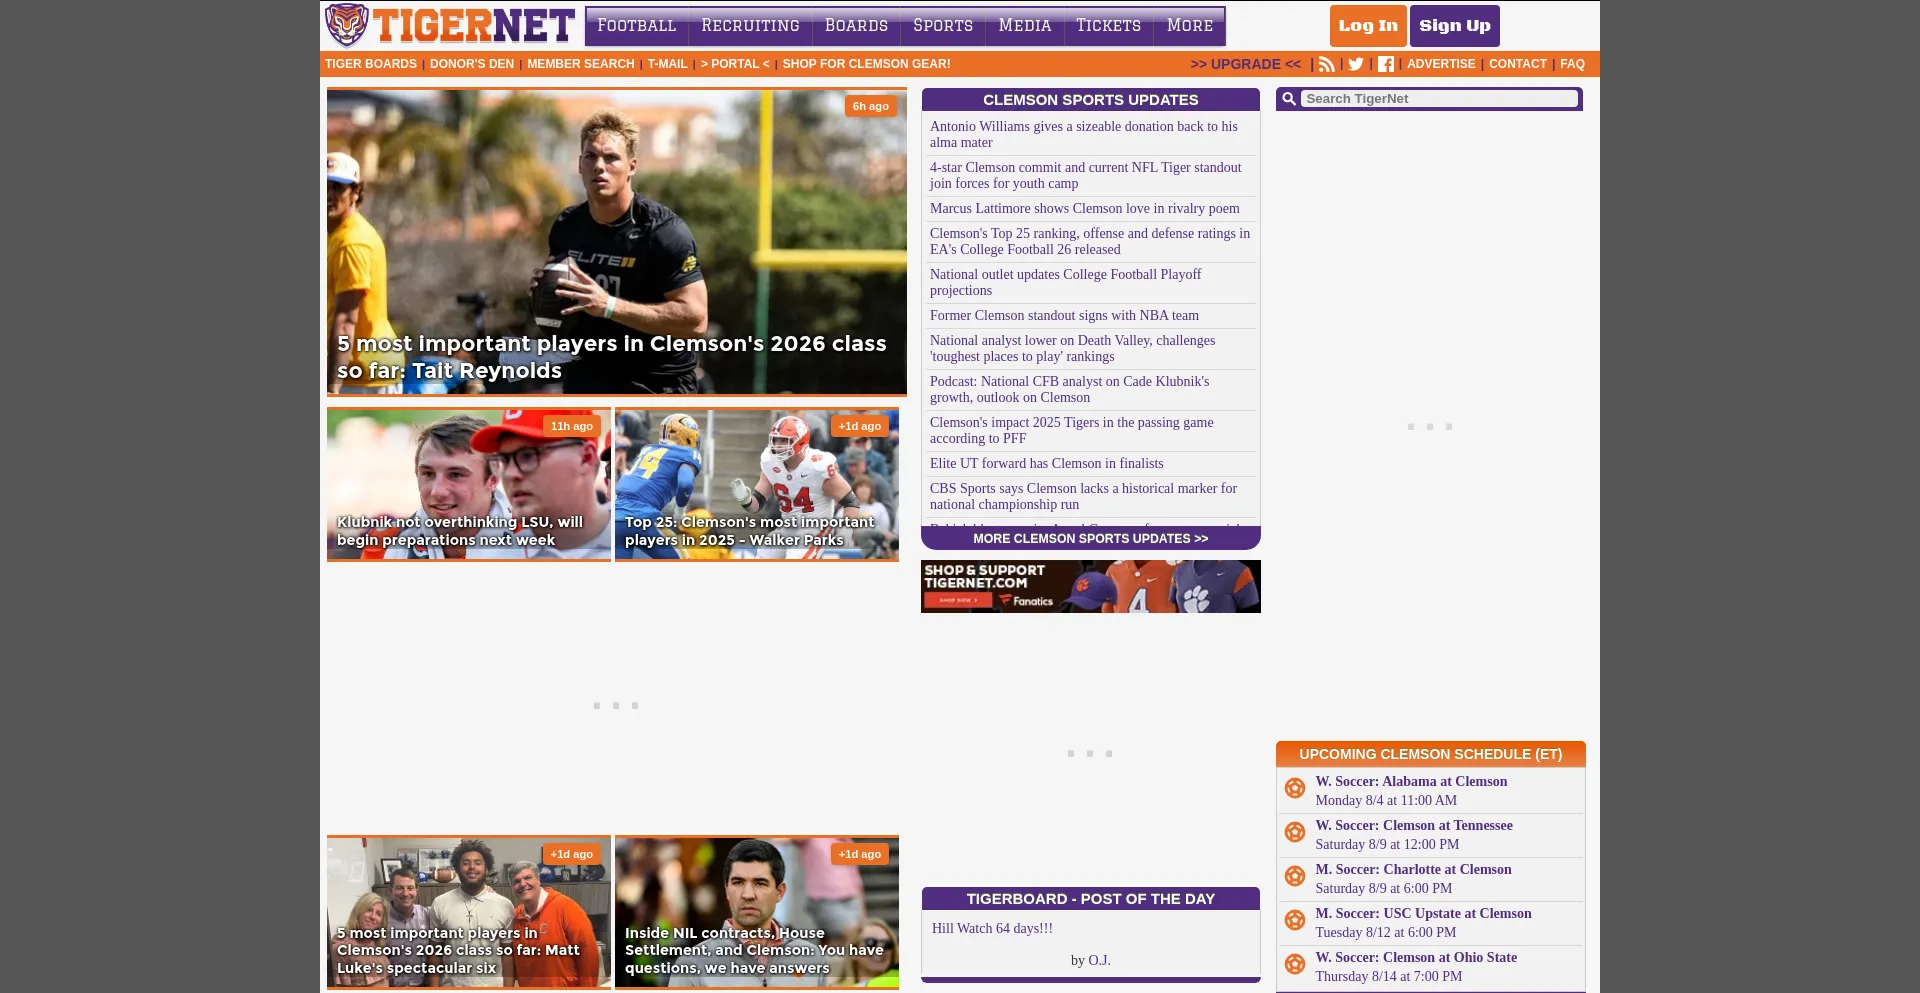Viewport: 1920px width, 993px height.
Task: Open the Contact link
Action: pyautogui.click(x=1518, y=64)
